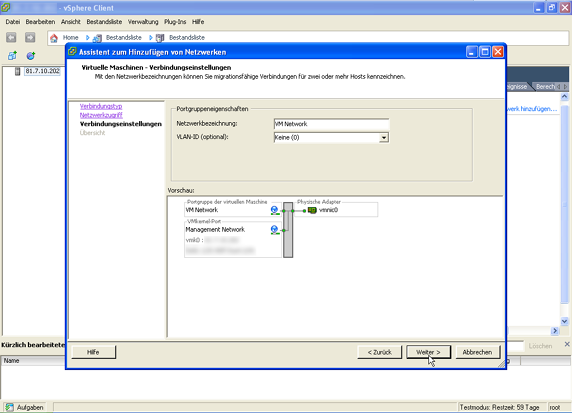Go to Verbindungstyp wizard step
The height and width of the screenshot is (413, 572).
(x=101, y=106)
